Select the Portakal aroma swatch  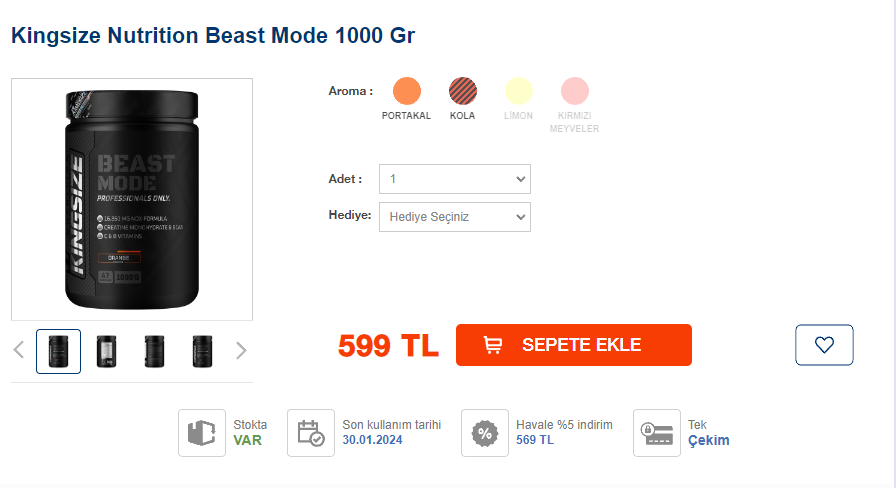coord(406,91)
